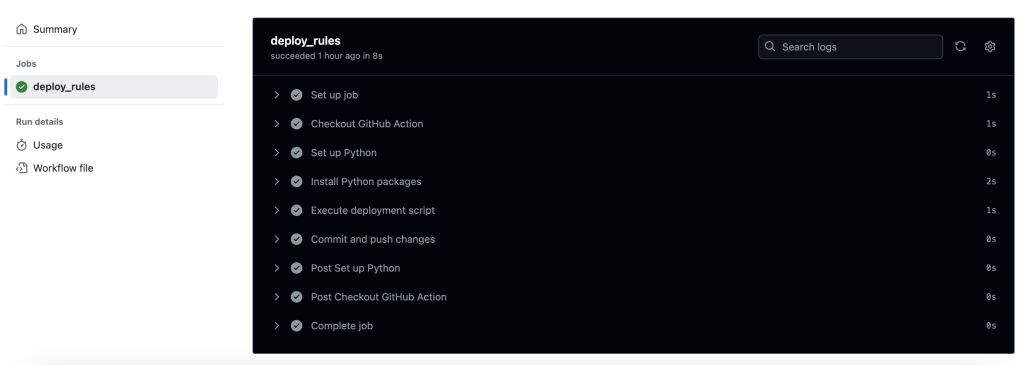Click the check icon for Execute deployment script

tap(296, 210)
